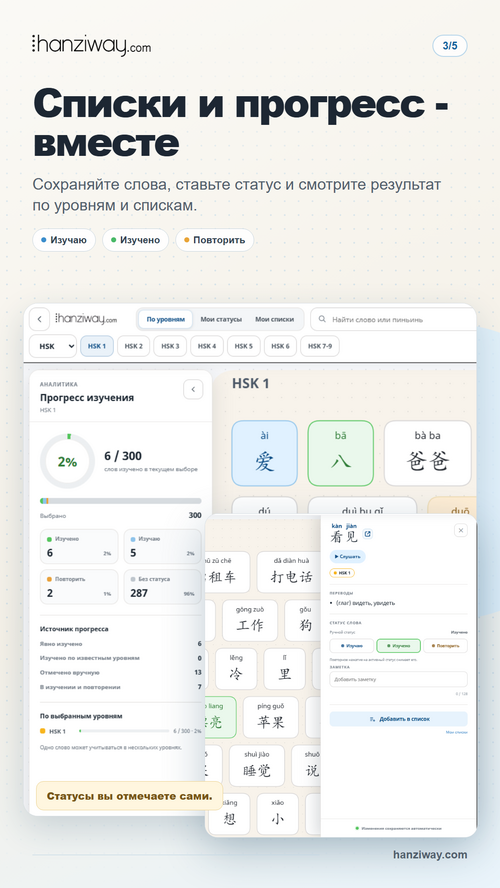Focus the Найти слово или пиньинь search field
Image resolution: width=500 pixels, height=888 pixels.
pyautogui.click(x=393, y=319)
